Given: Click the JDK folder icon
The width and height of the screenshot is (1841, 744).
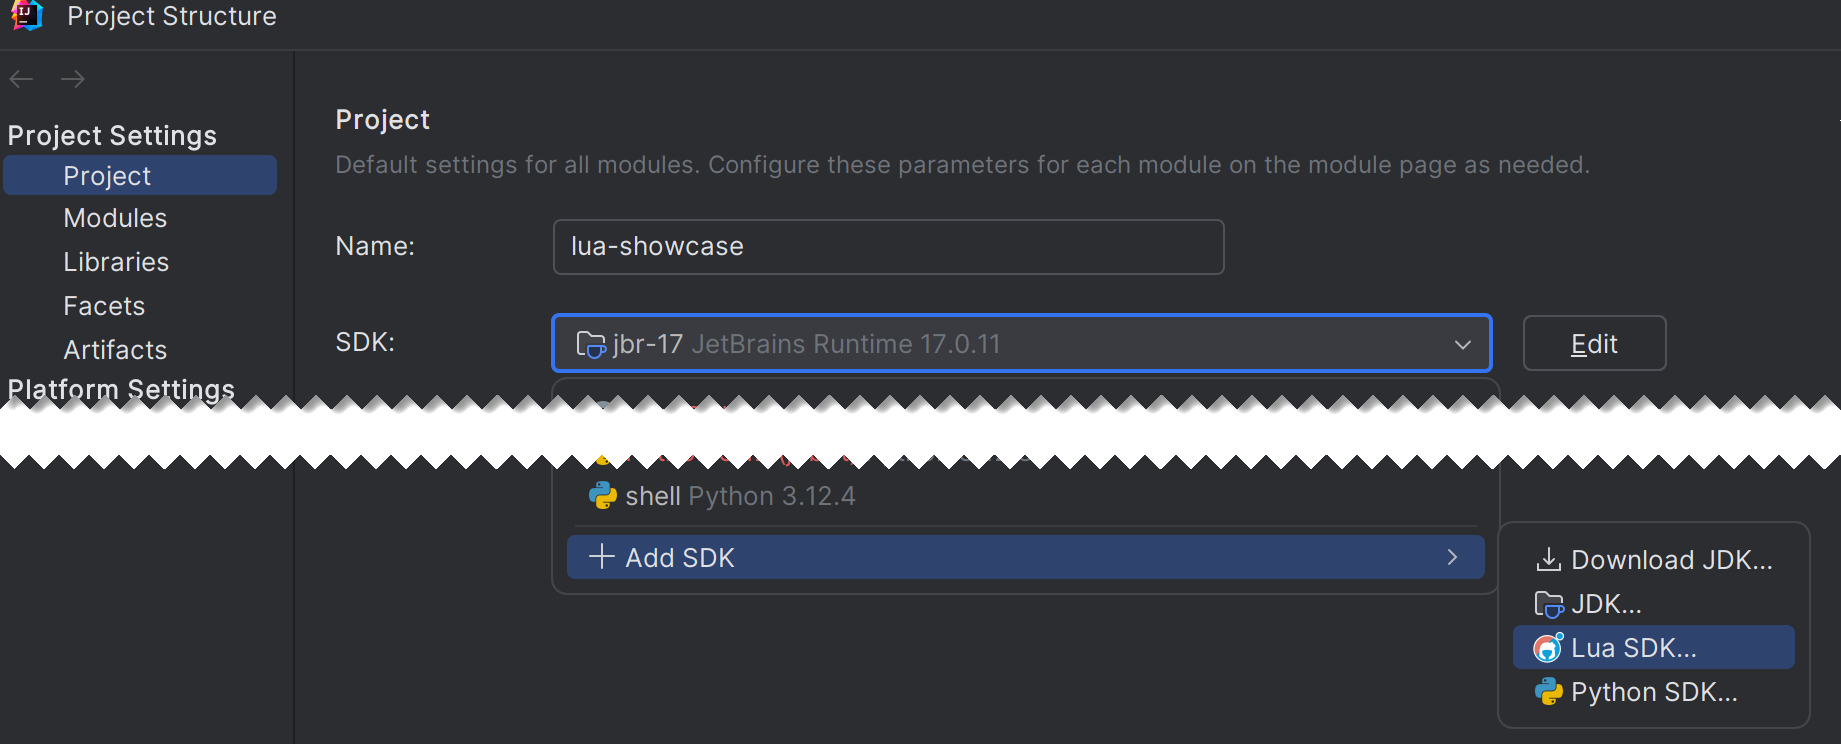Looking at the screenshot, I should (x=1548, y=604).
